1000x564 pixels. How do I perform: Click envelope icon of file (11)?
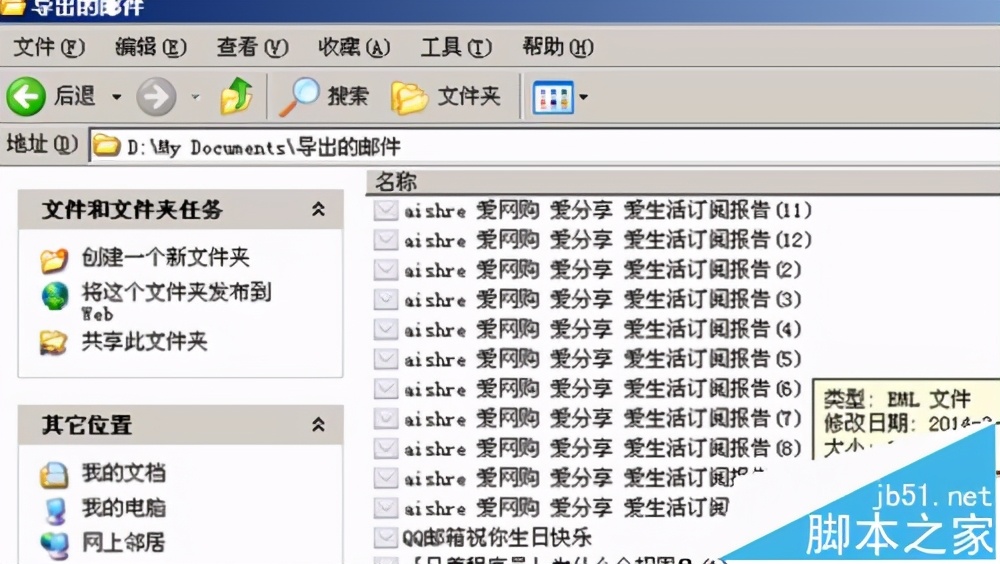point(386,210)
